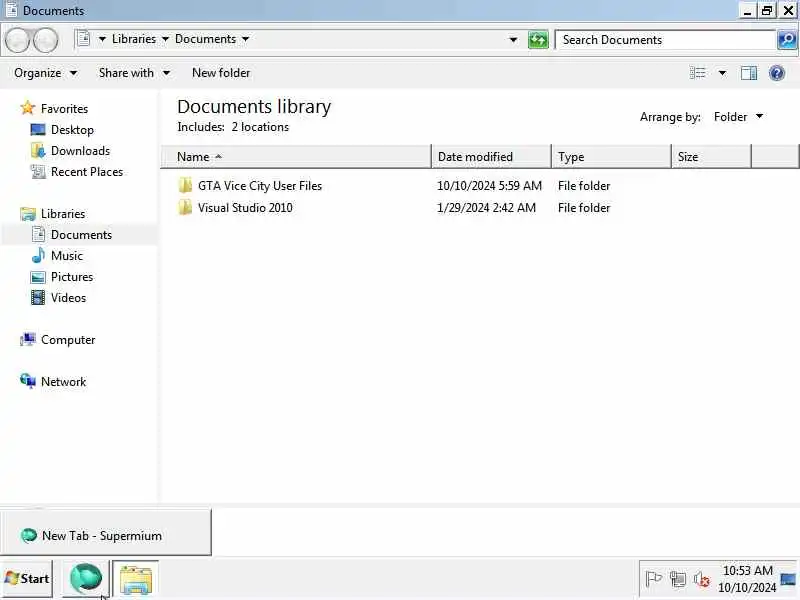Select the Visual Studio 2010 folder name
800x600 pixels.
coord(245,208)
